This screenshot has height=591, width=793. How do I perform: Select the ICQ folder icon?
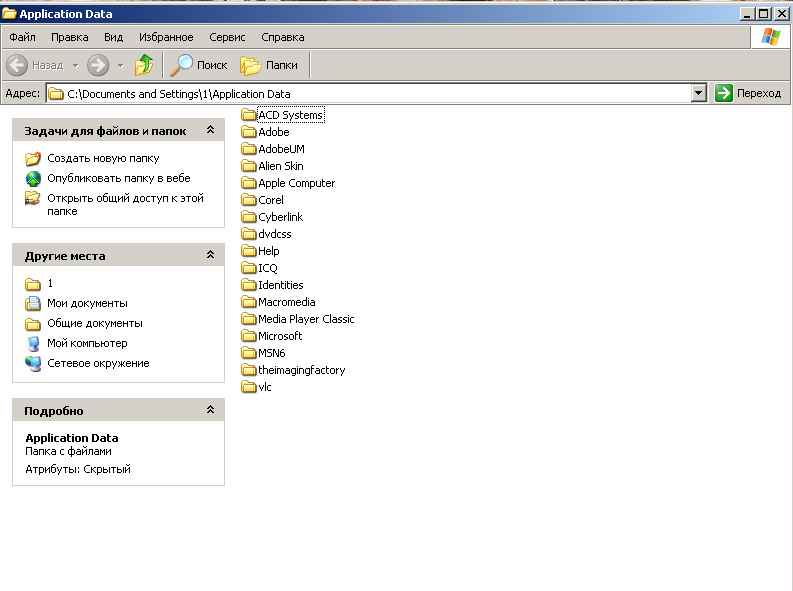(248, 268)
